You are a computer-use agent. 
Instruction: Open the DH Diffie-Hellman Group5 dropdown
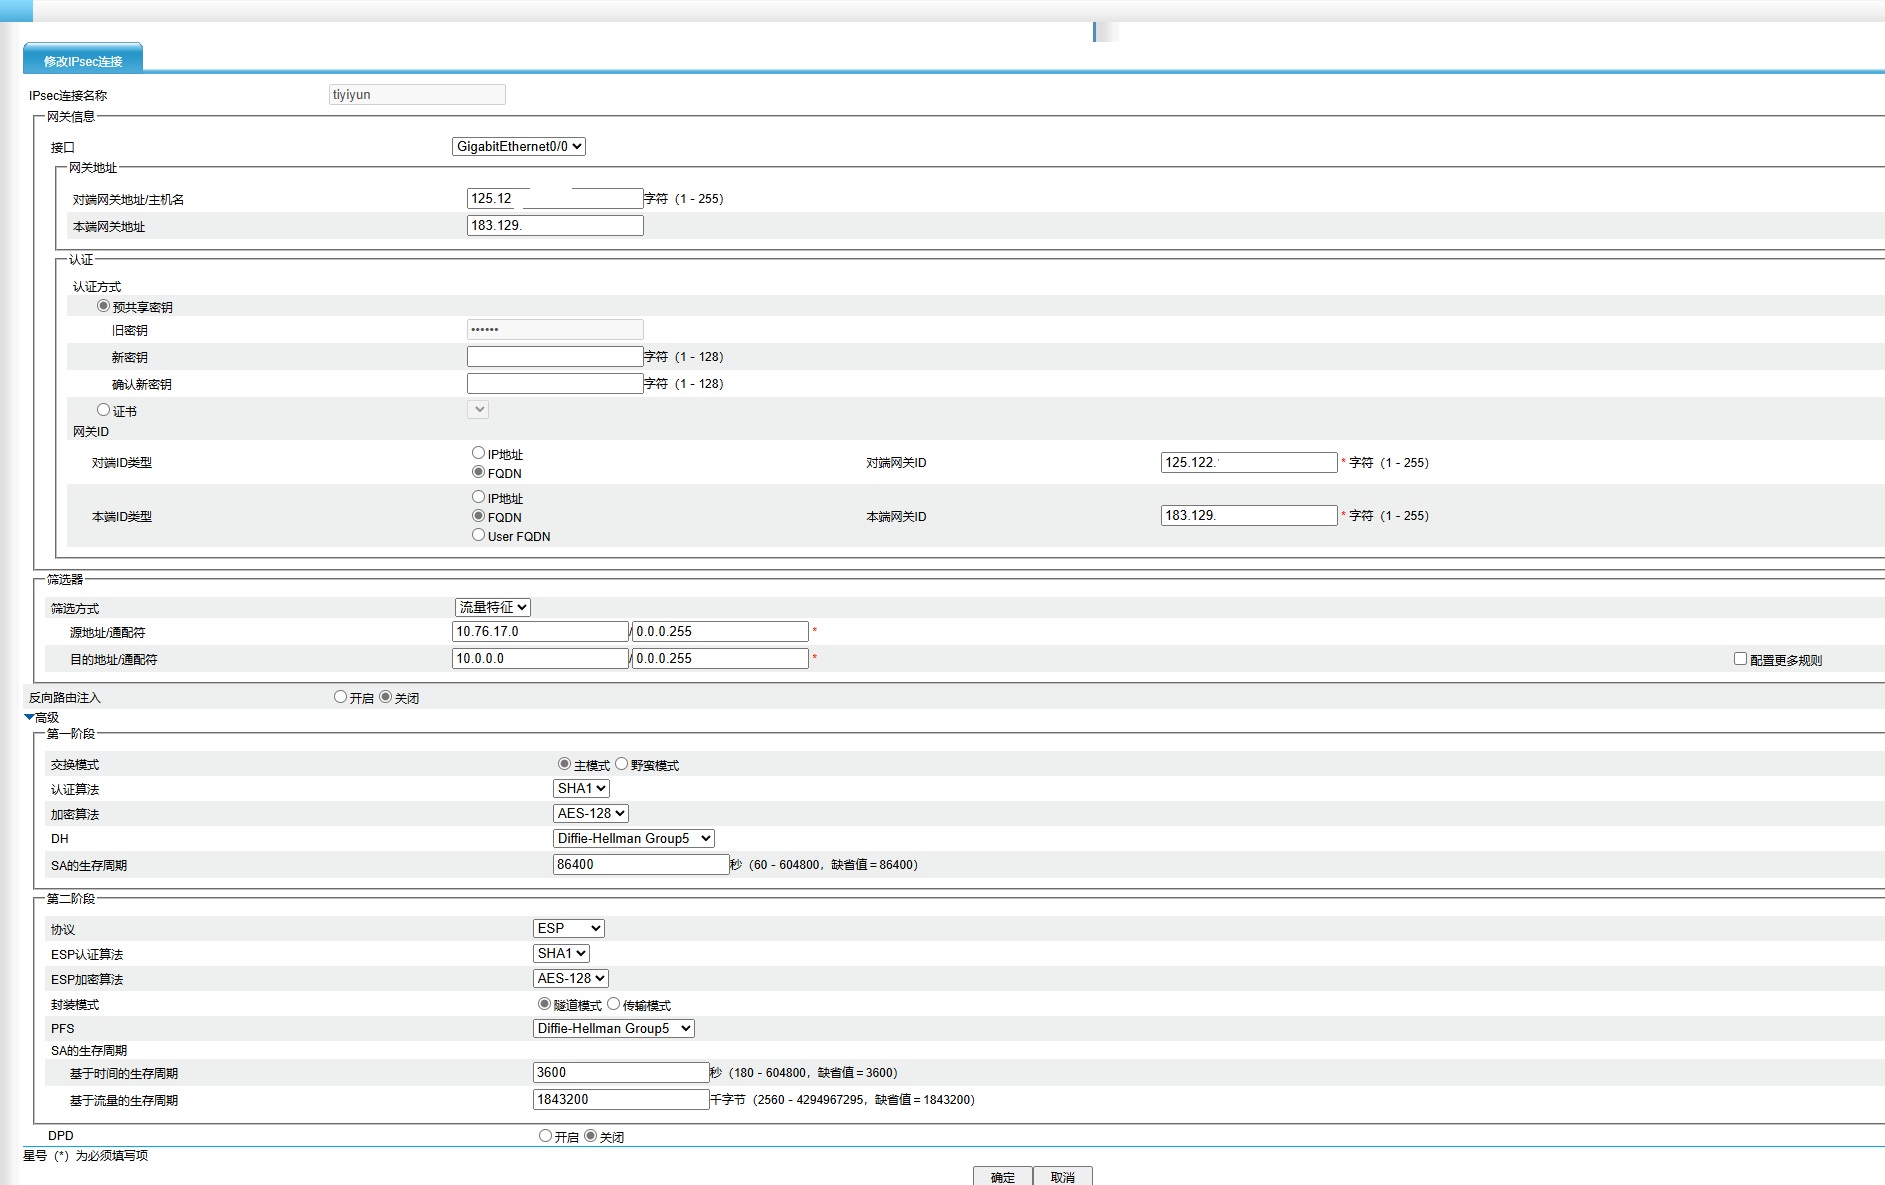pos(633,839)
